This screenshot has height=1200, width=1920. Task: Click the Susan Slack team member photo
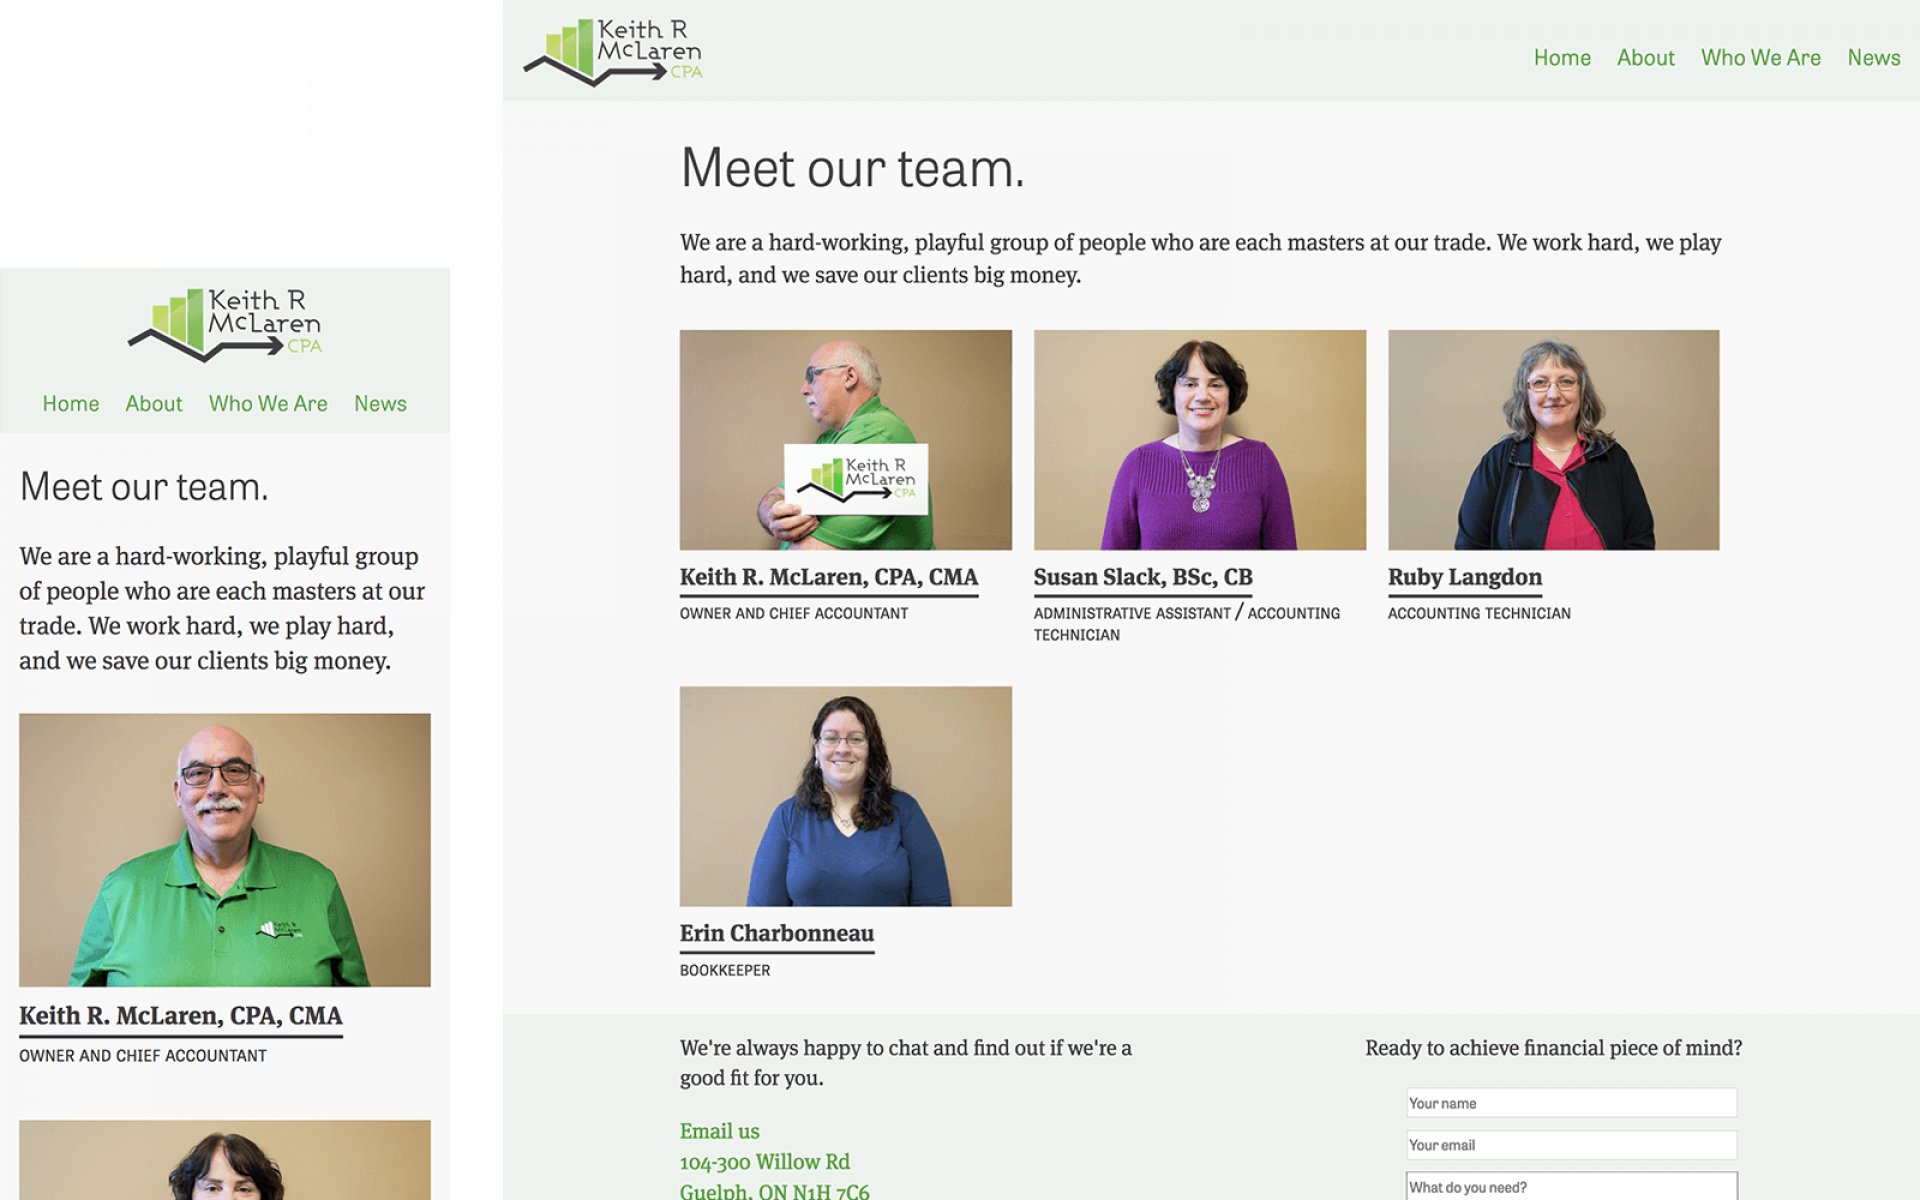1200,438
